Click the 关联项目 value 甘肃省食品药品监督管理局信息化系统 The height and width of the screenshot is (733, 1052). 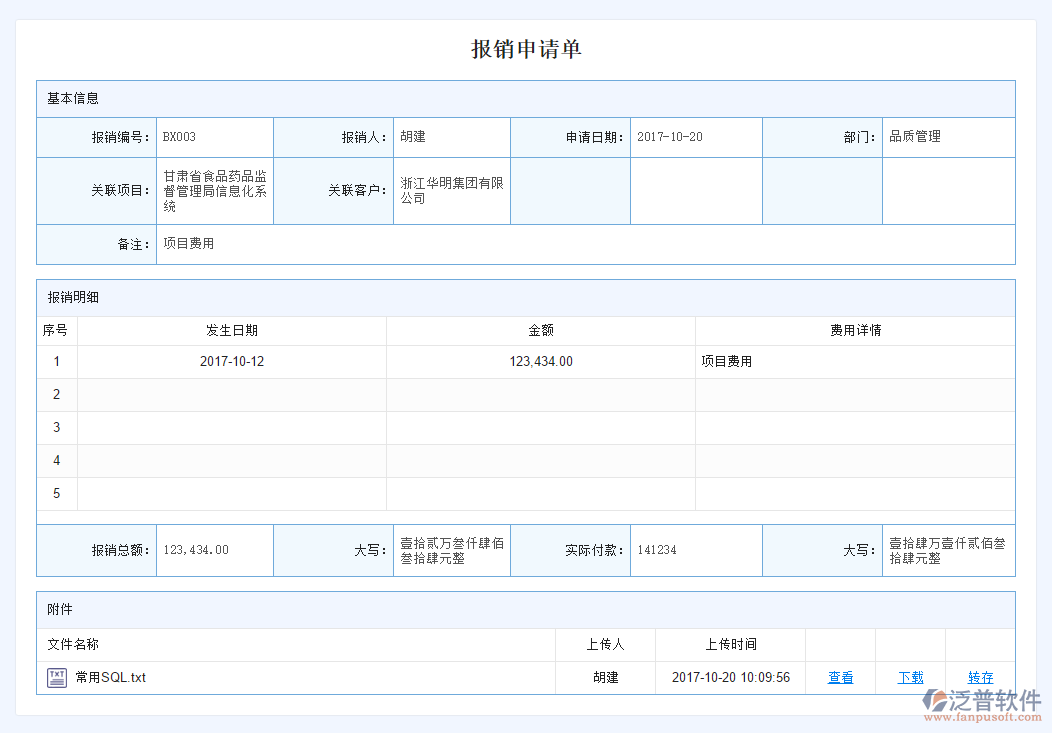[x=214, y=190]
